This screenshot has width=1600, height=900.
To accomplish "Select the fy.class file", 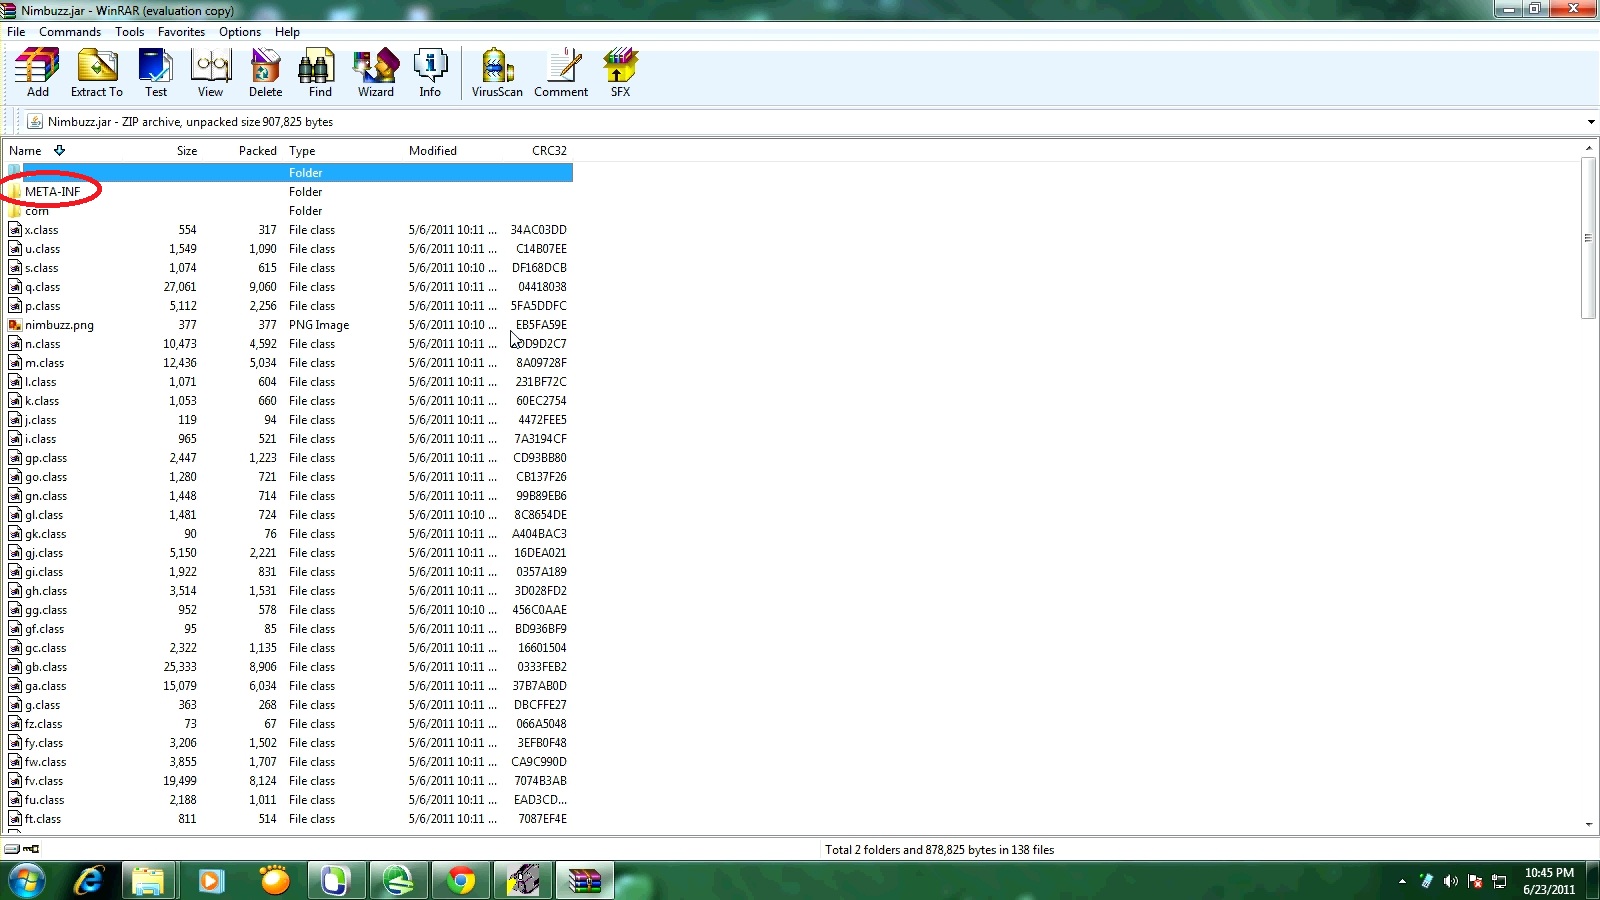I will click(x=44, y=743).
